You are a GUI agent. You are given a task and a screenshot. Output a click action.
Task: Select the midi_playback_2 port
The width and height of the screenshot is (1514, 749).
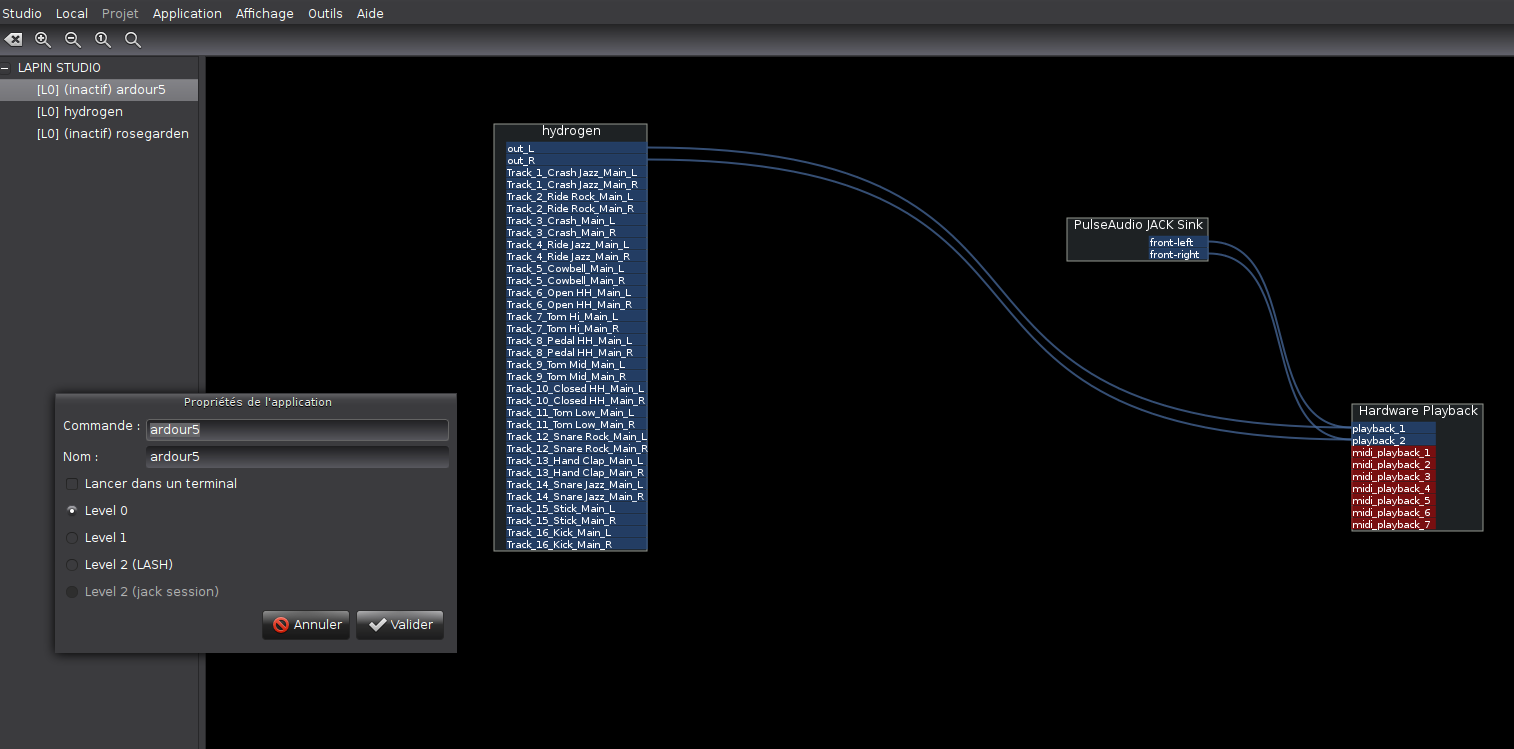(x=1394, y=465)
